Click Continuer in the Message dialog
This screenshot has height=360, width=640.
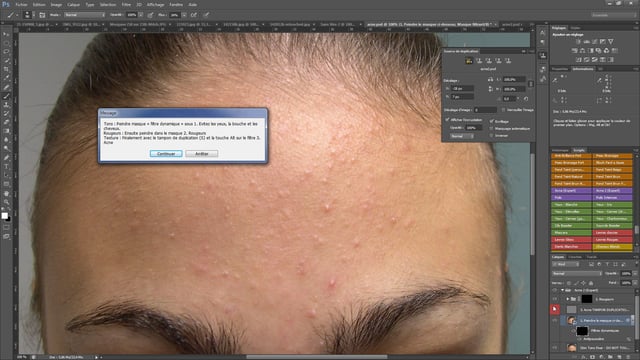click(166, 153)
